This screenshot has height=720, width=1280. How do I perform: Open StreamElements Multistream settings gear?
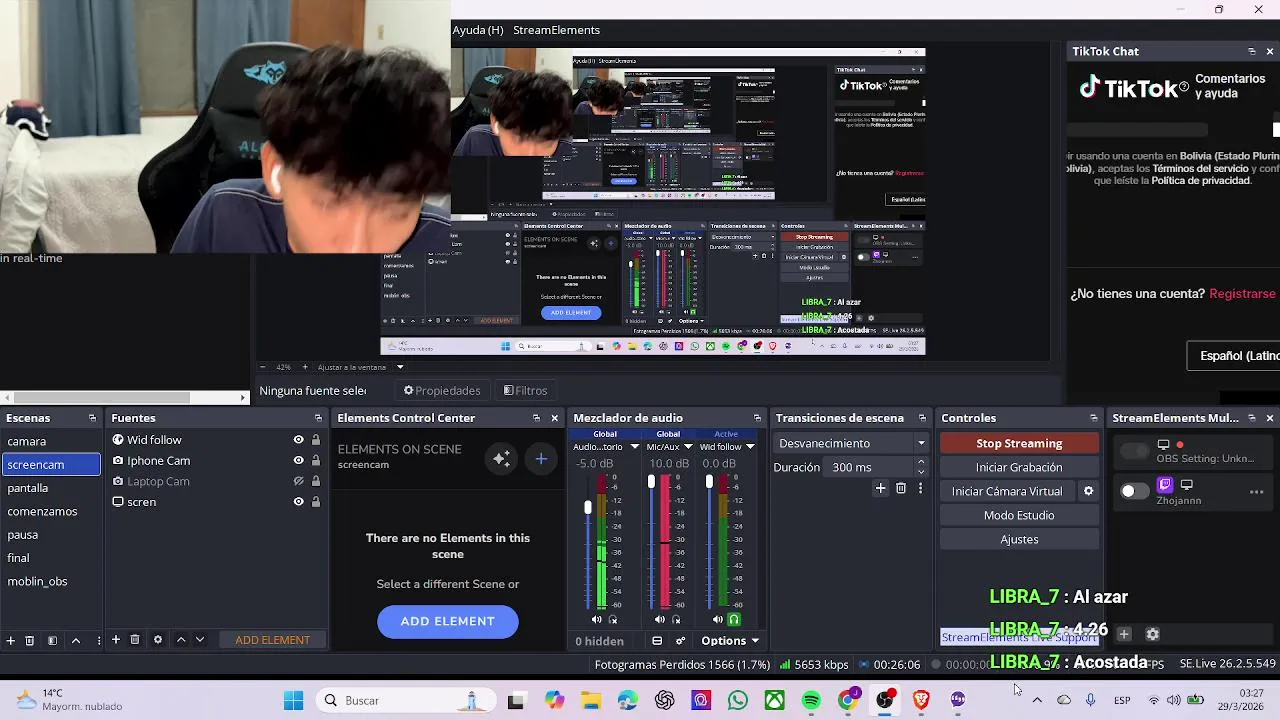(x=1152, y=634)
